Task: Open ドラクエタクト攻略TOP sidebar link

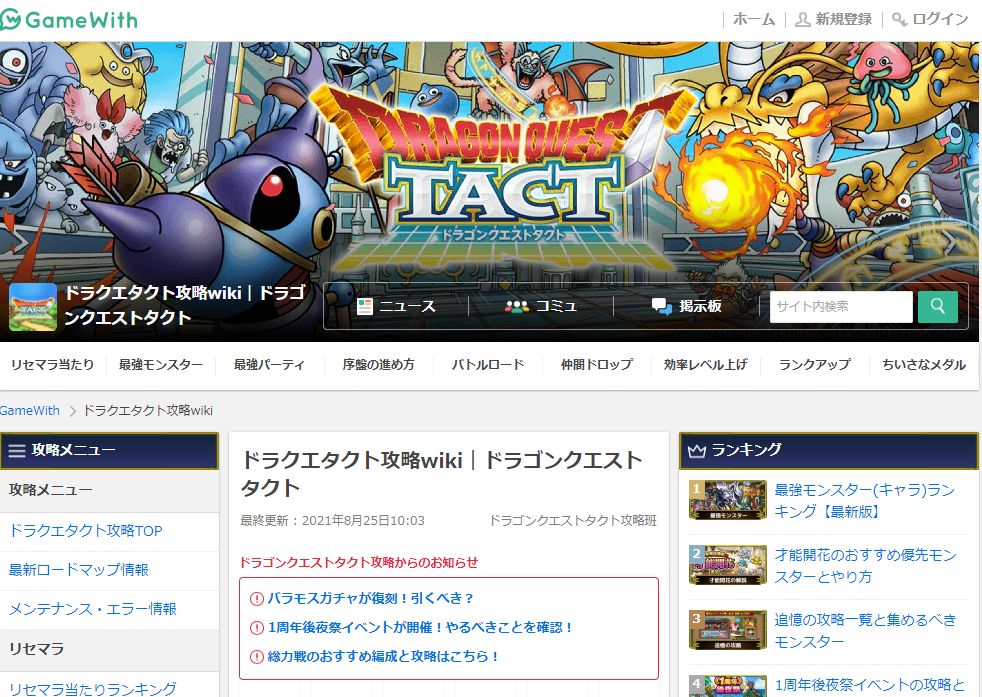Action: [85, 531]
